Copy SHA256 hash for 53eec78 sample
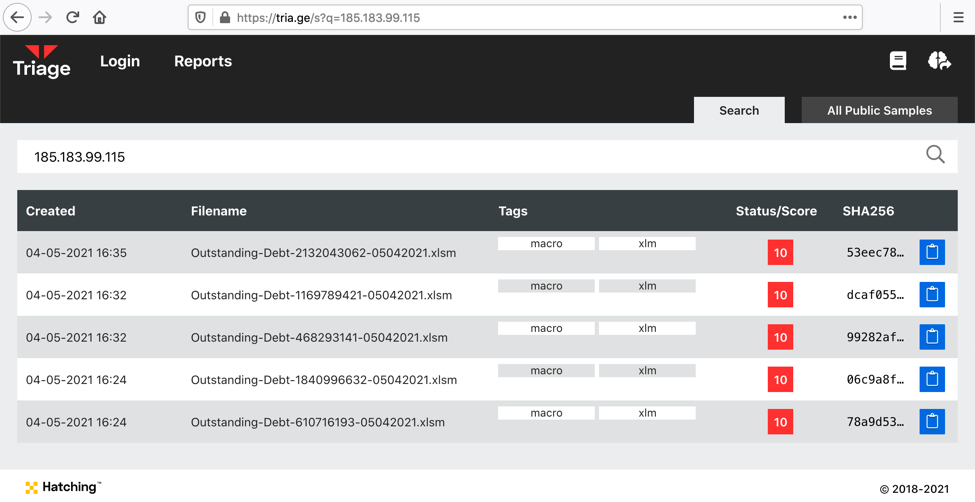This screenshot has height=502, width=975. coord(932,253)
